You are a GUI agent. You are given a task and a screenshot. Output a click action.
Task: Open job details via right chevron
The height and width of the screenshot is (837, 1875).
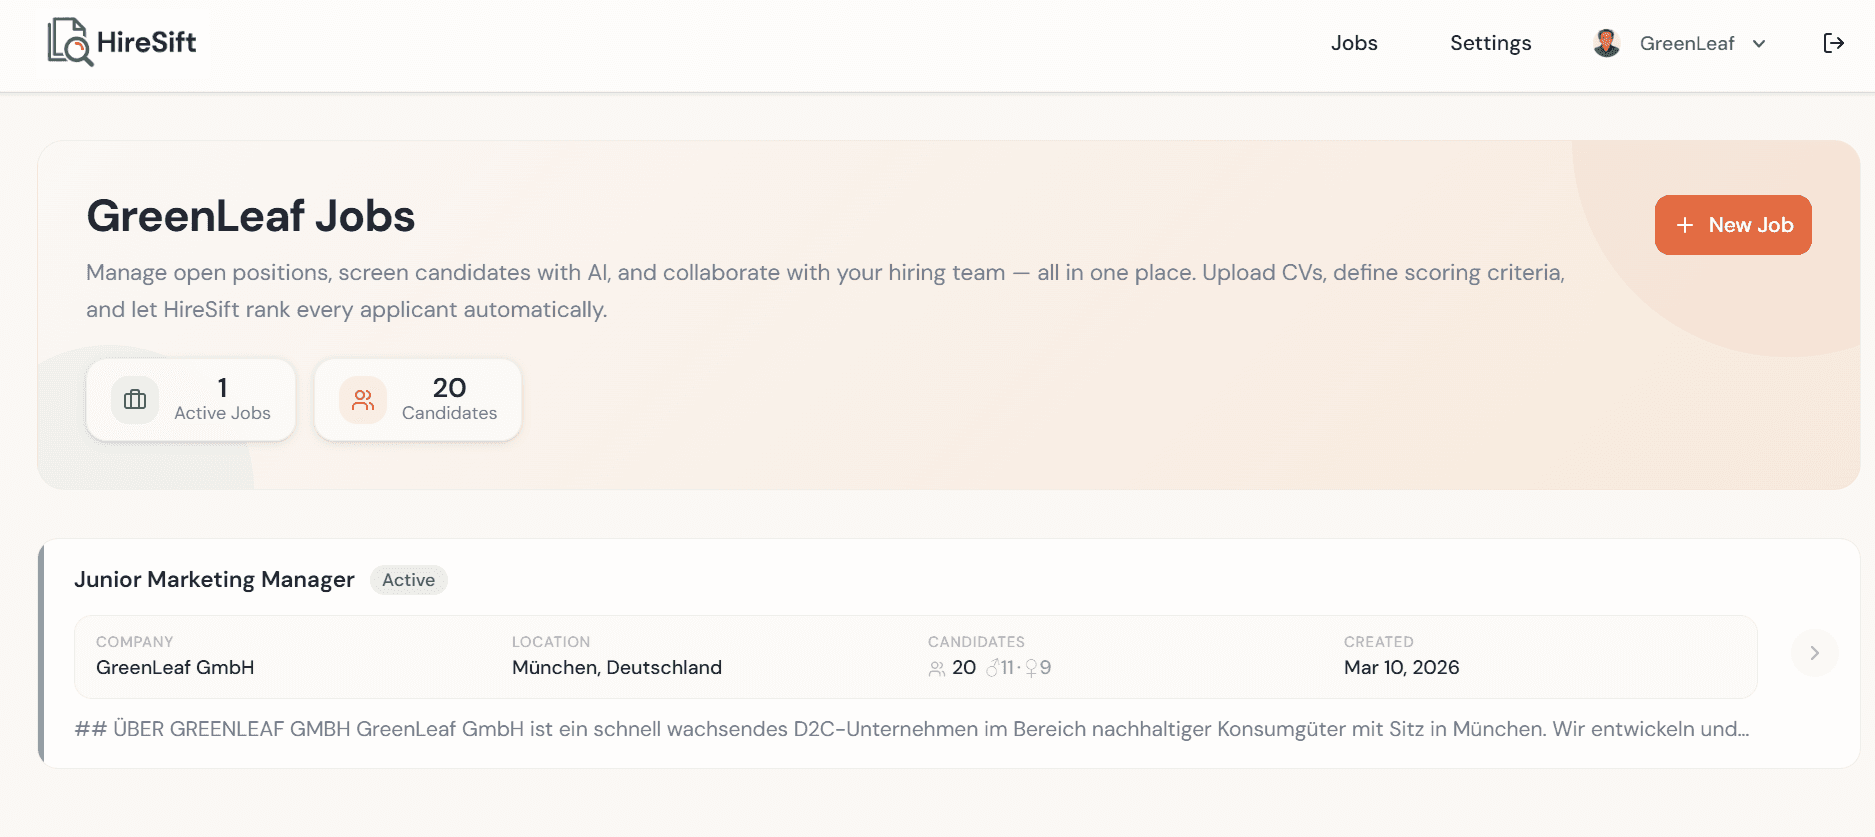[1814, 653]
